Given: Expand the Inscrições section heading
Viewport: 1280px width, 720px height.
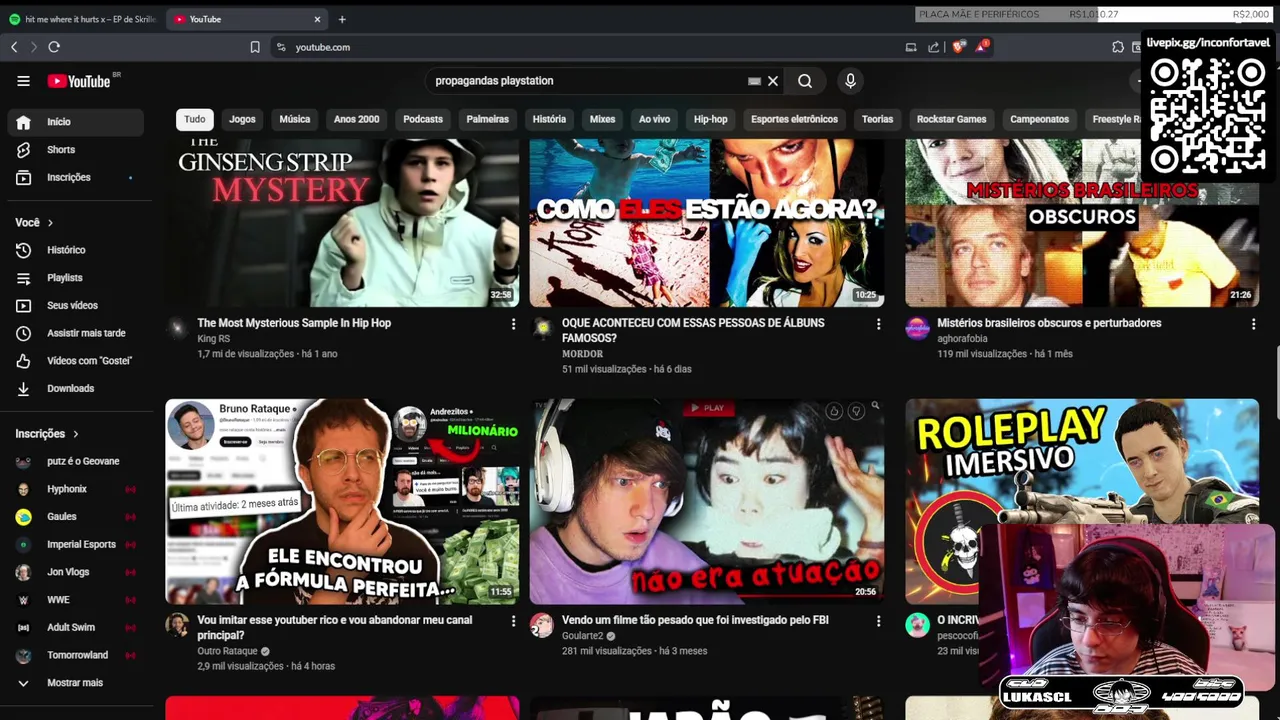Looking at the screenshot, I should [x=47, y=434].
